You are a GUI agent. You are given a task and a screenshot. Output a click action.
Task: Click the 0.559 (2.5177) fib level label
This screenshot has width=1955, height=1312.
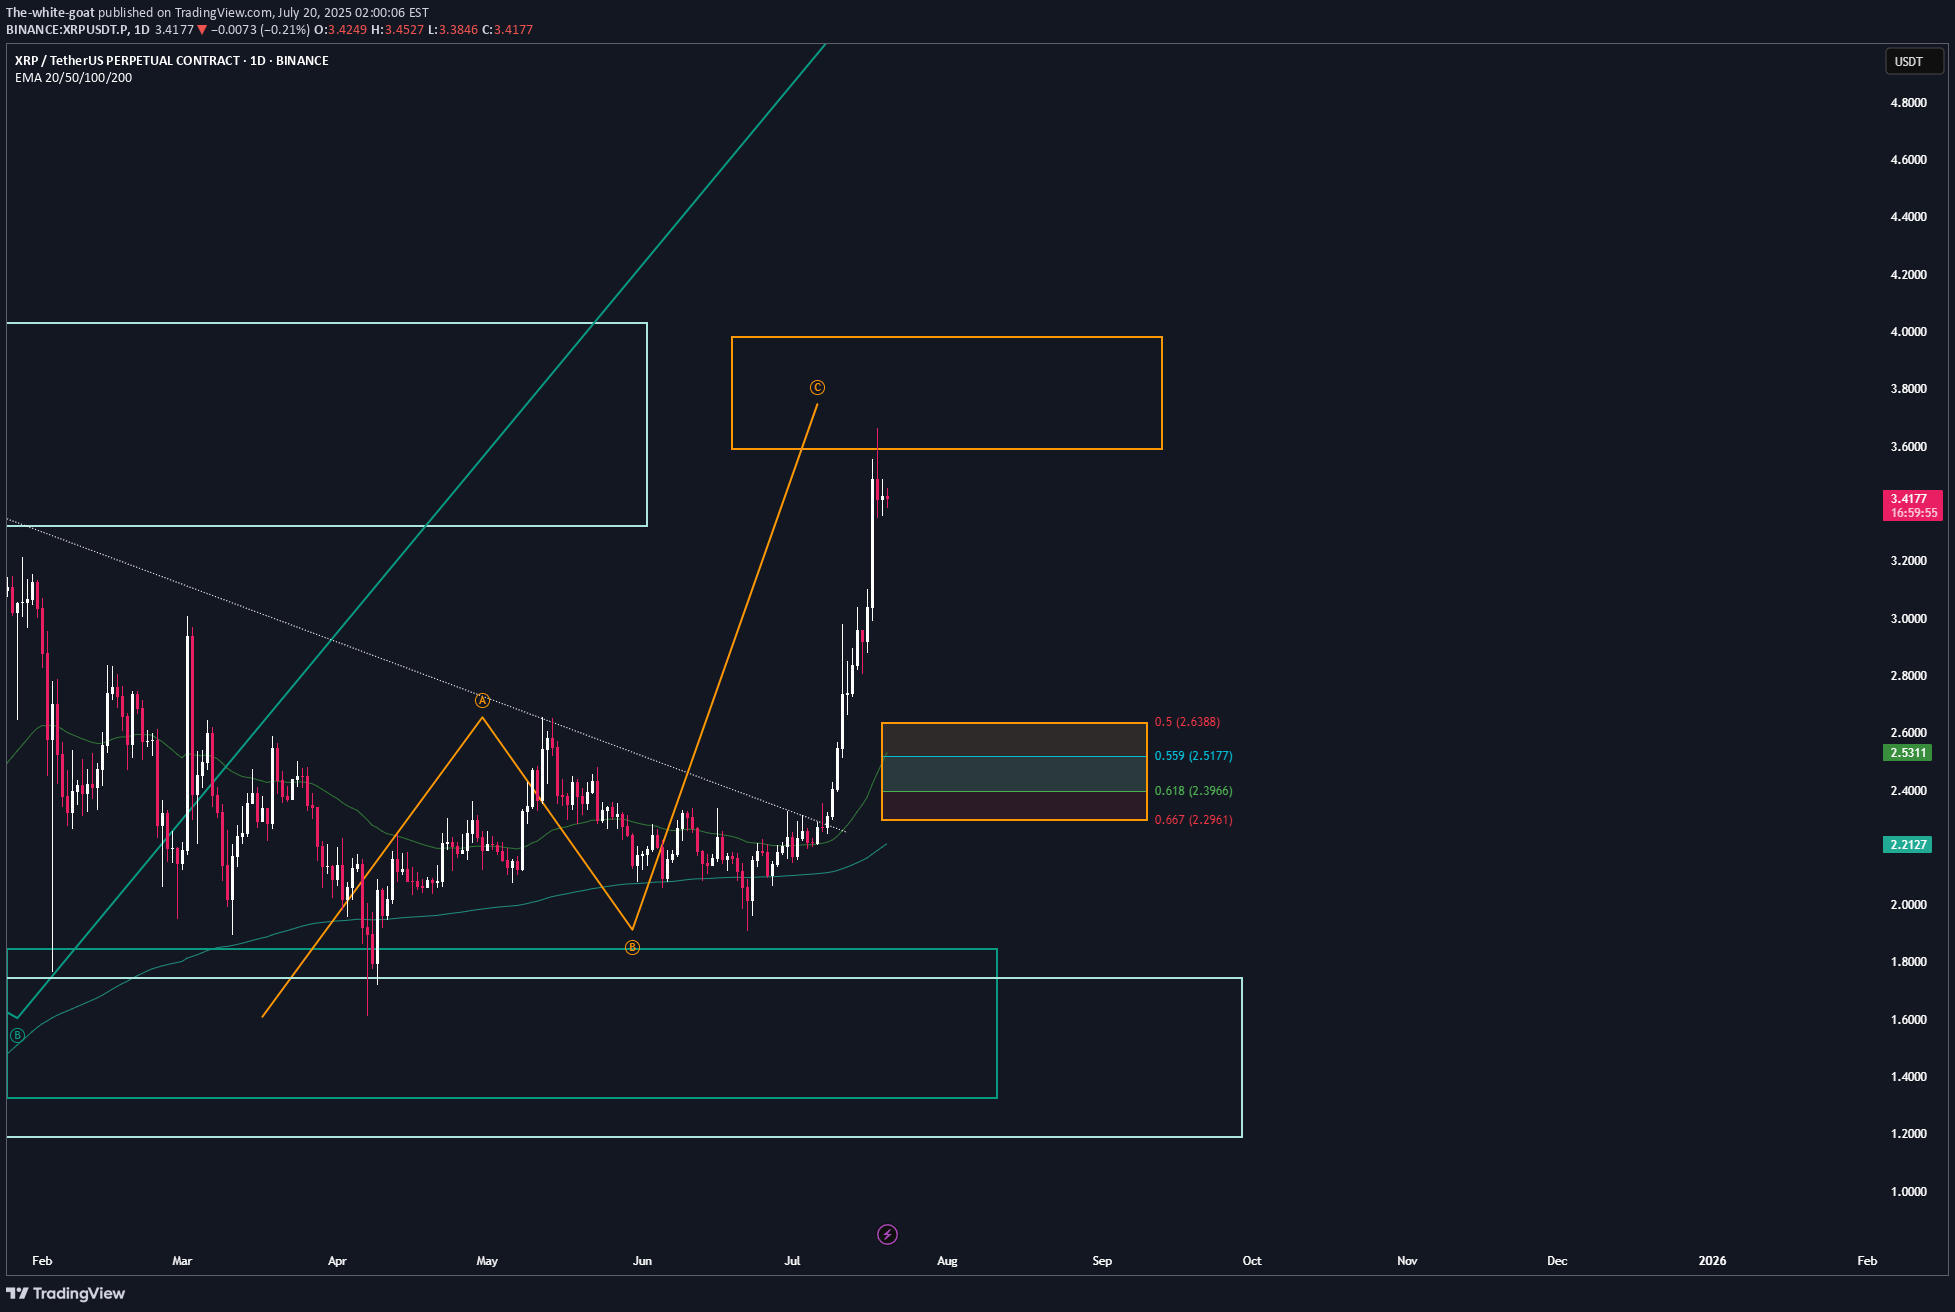click(x=1193, y=756)
